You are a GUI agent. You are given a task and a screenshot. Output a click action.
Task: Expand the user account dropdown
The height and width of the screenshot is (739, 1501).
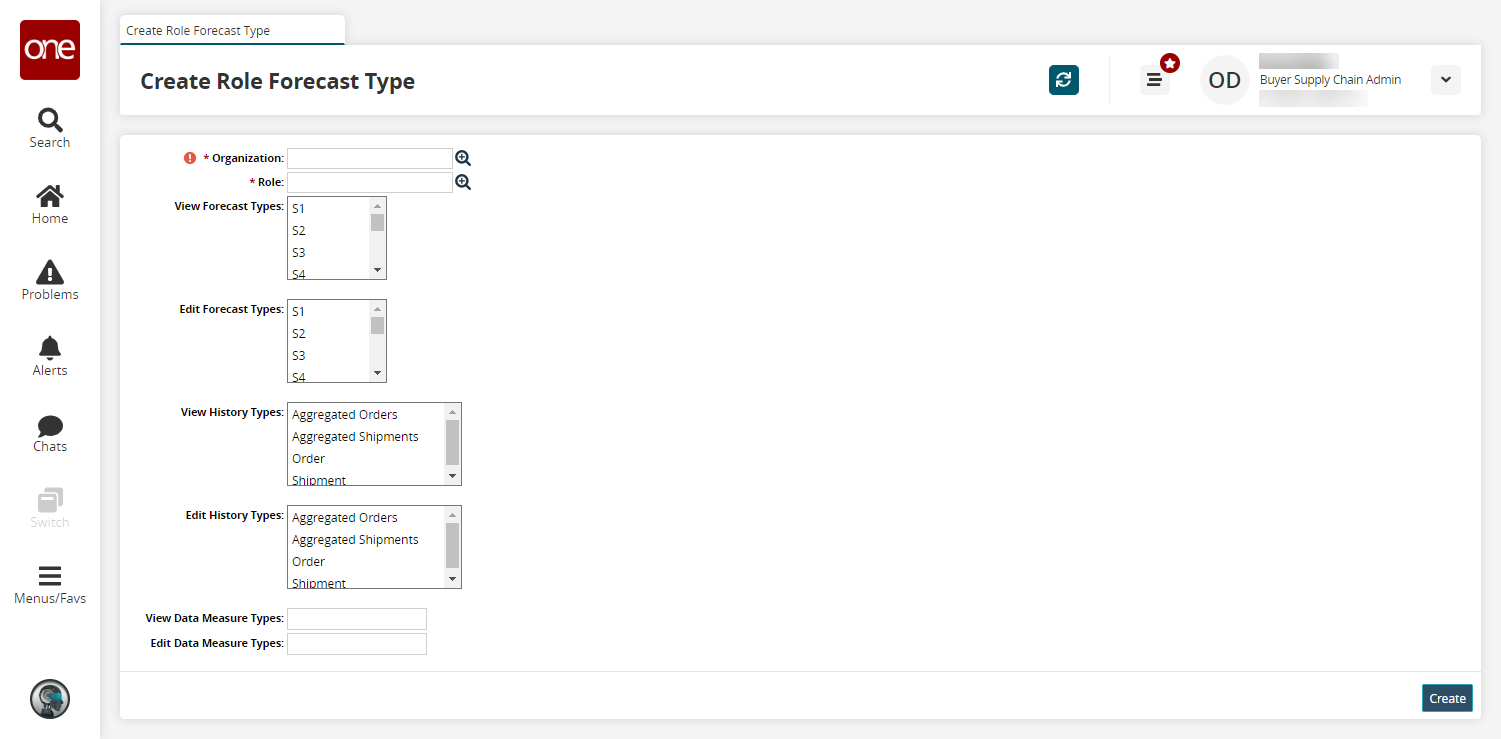pyautogui.click(x=1446, y=80)
